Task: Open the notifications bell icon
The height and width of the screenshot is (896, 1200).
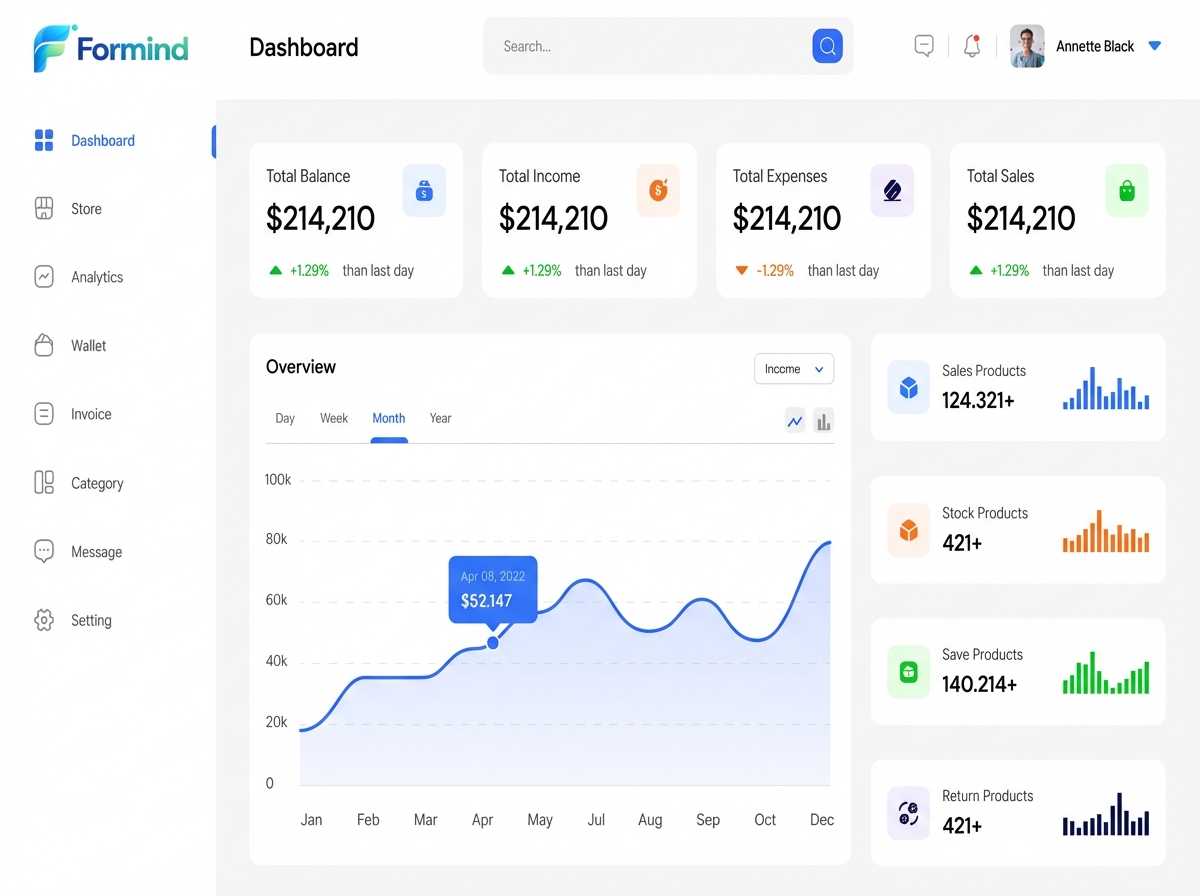Action: 972,46
